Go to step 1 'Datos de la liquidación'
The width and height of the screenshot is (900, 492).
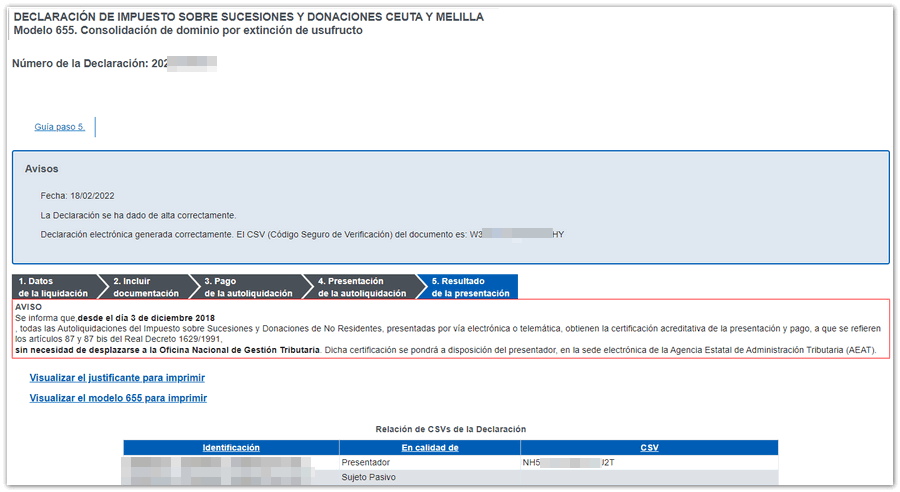tap(52, 287)
